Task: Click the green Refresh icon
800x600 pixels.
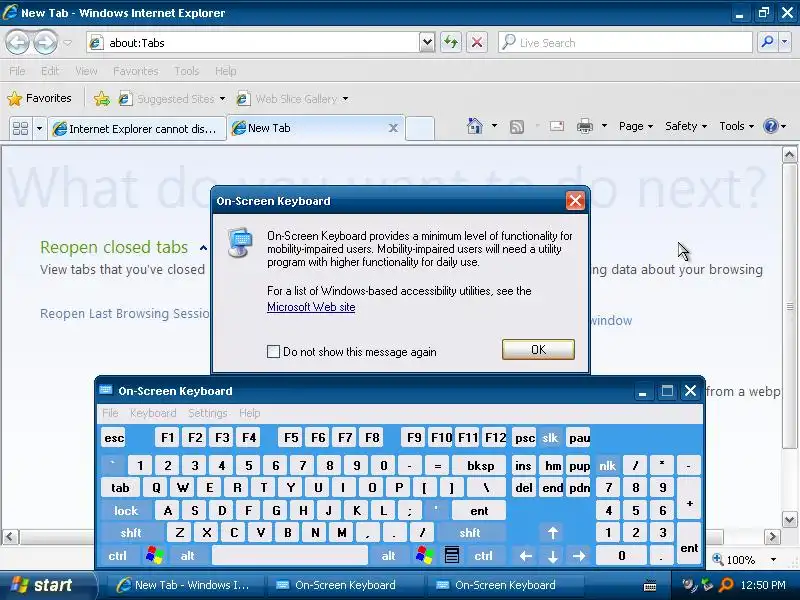Action: 451,42
